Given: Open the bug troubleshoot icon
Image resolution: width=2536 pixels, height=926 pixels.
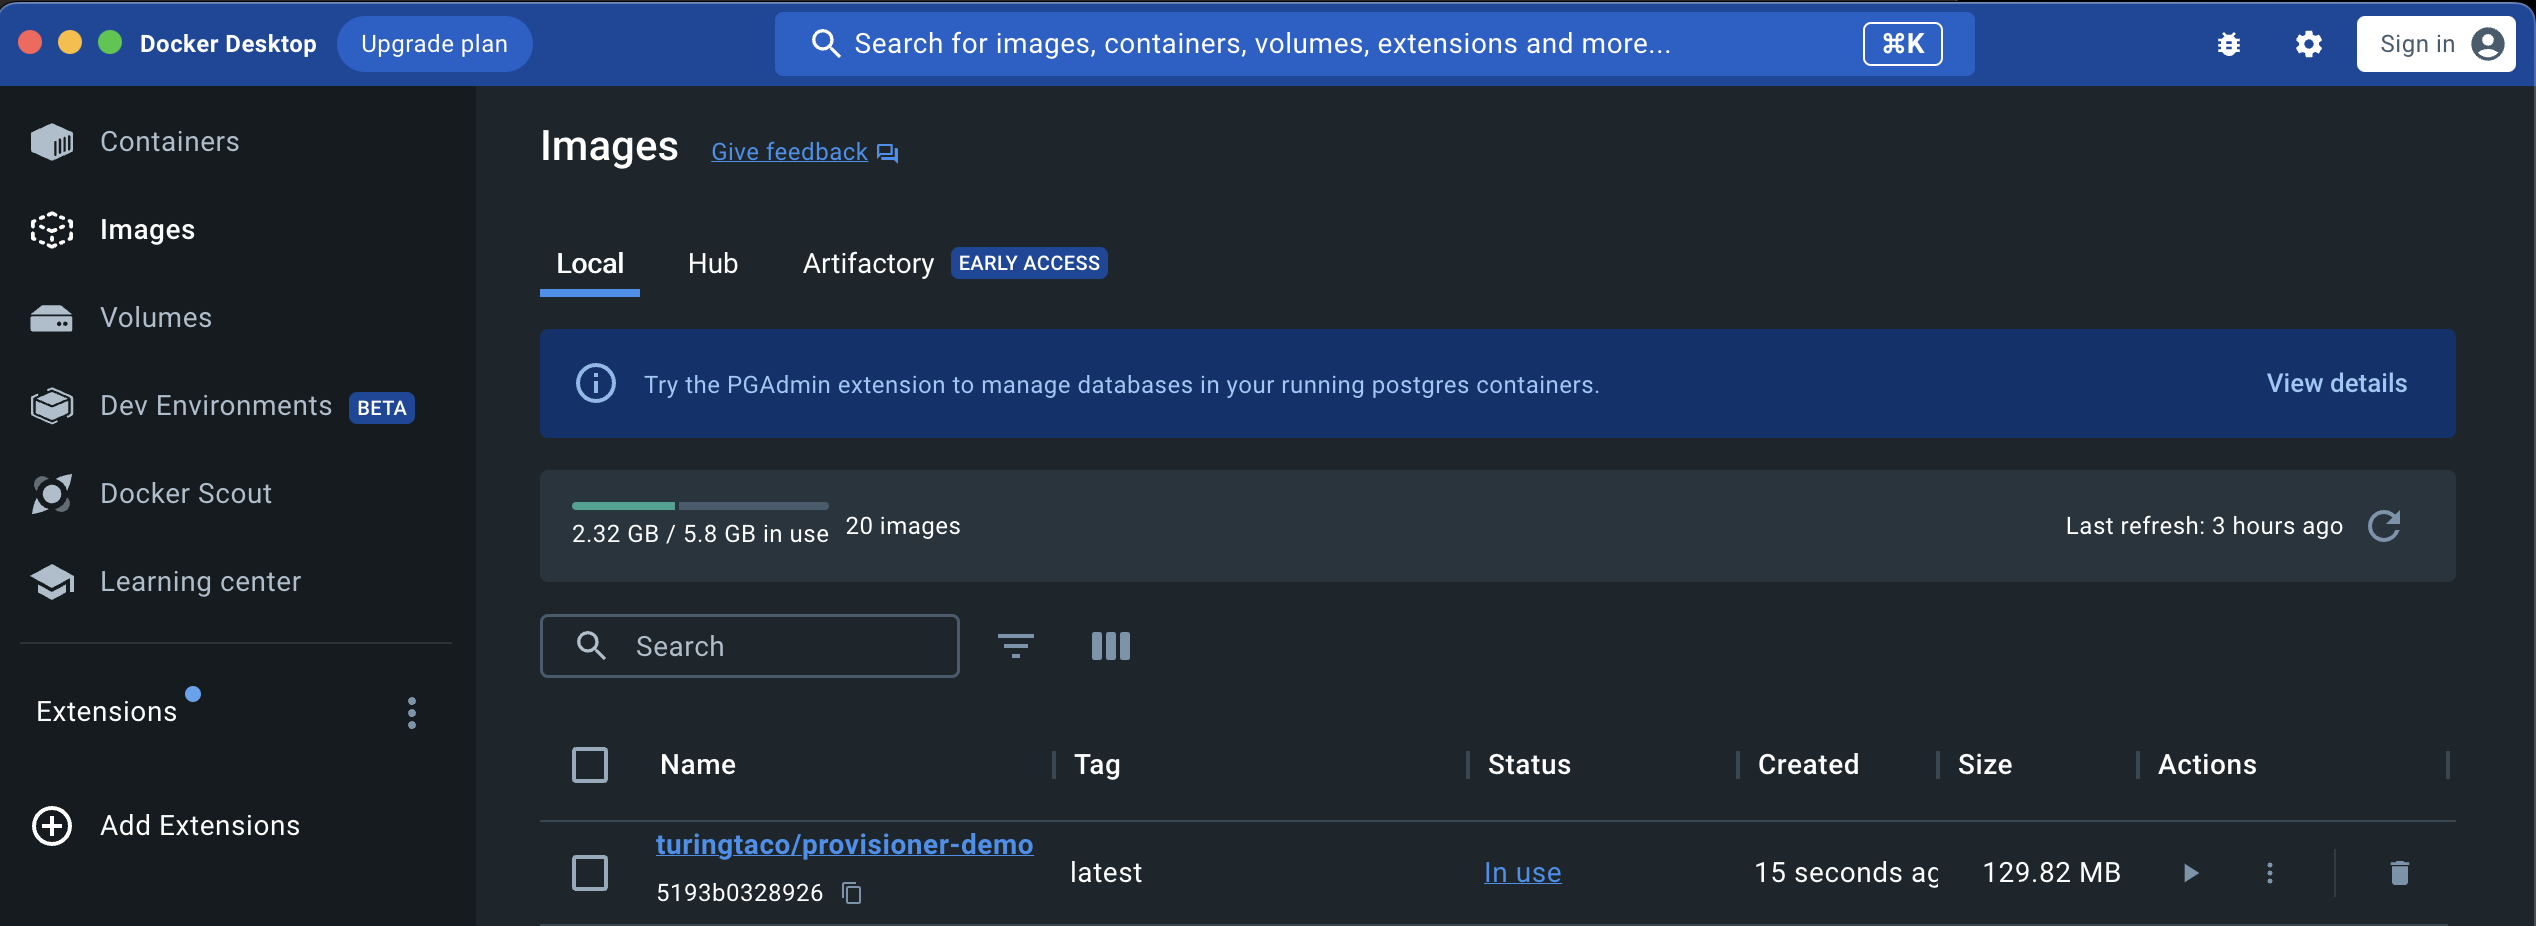Looking at the screenshot, I should [2229, 44].
